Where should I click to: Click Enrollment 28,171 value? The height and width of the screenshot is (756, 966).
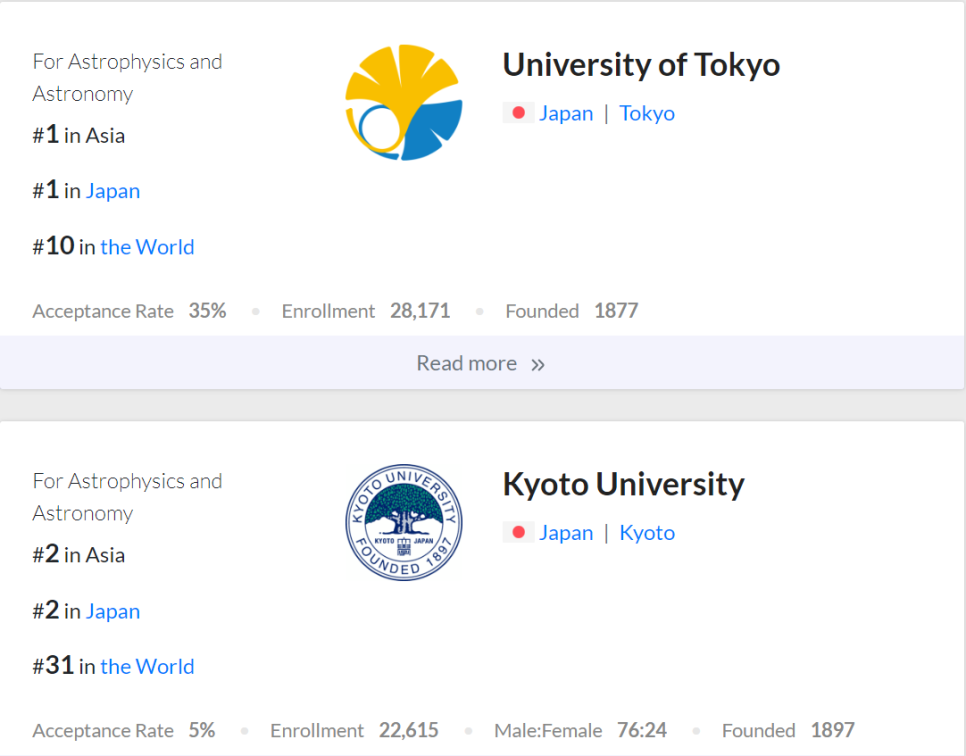(x=420, y=311)
